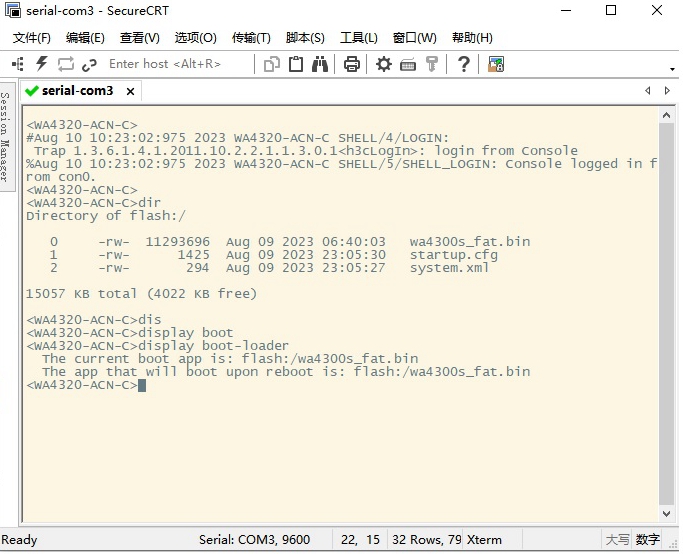Click the Quick Connect lightning icon

tap(42, 64)
